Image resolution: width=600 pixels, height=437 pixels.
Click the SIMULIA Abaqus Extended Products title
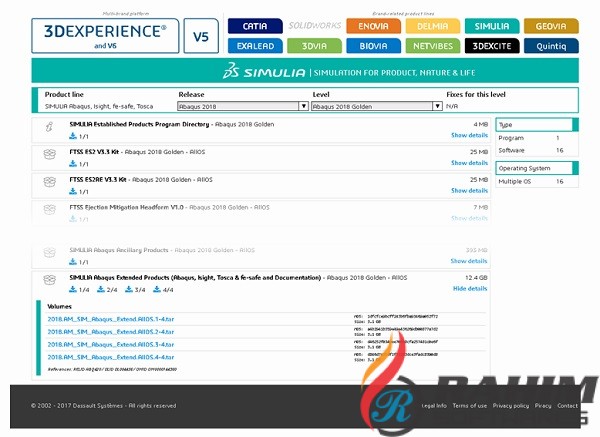(x=195, y=278)
